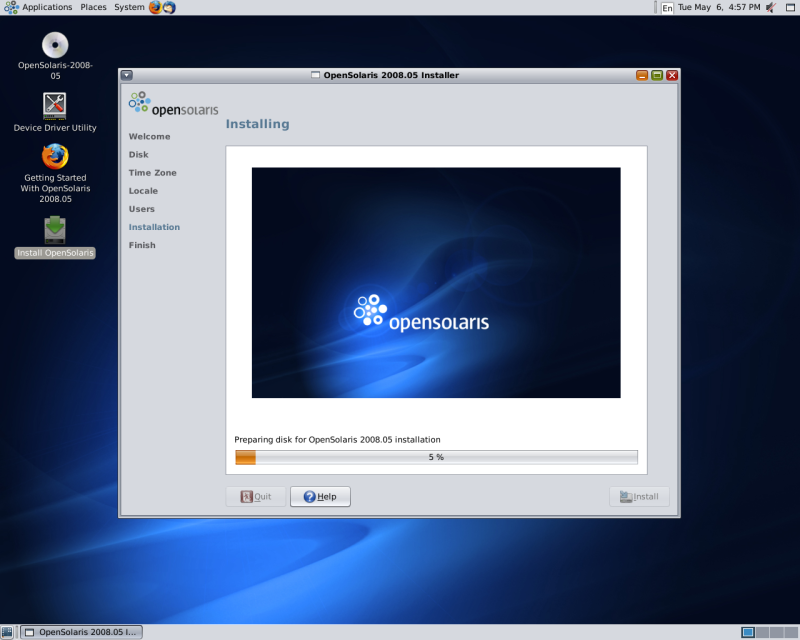This screenshot has height=640, width=800.
Task: Launch the Device Driver Utility
Action: [55, 105]
